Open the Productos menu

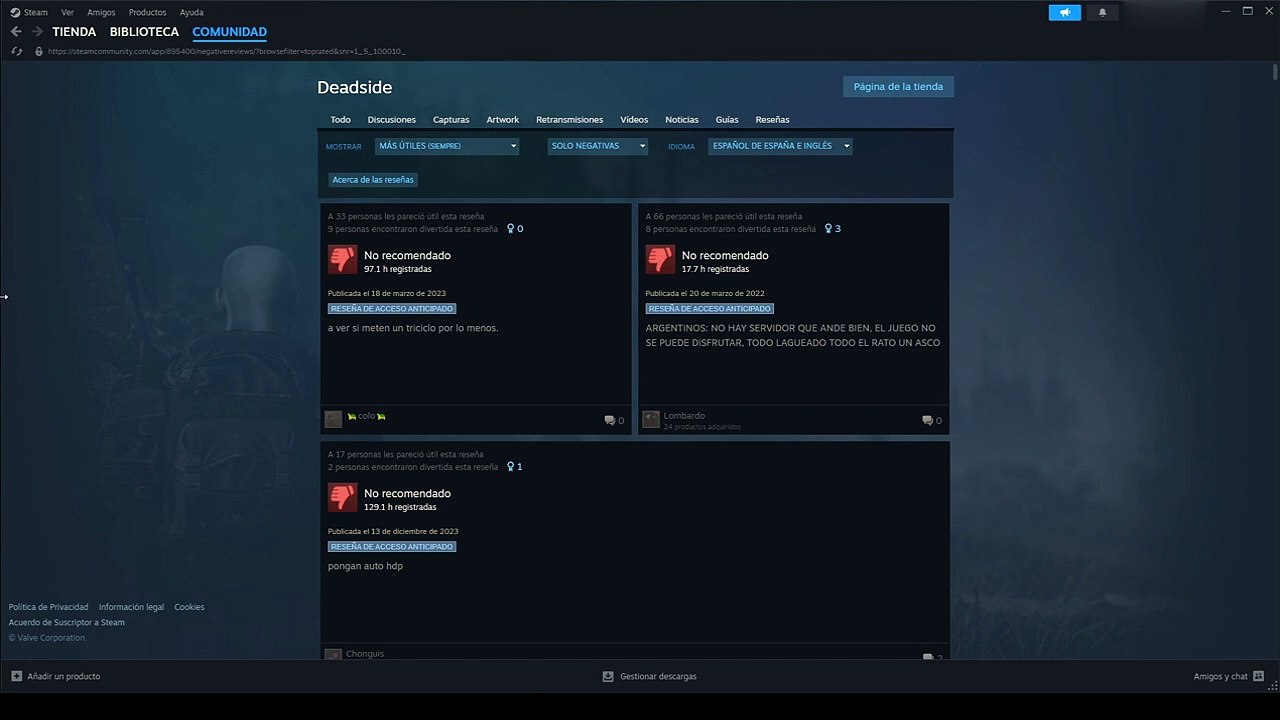coord(147,12)
